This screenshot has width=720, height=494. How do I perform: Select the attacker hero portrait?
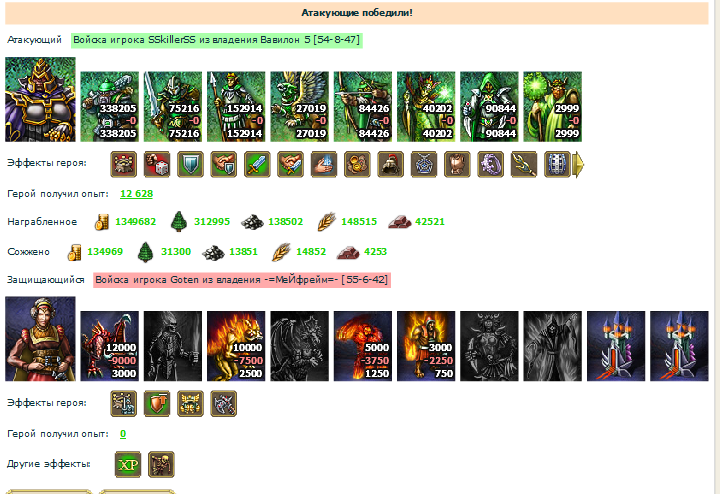point(40,99)
